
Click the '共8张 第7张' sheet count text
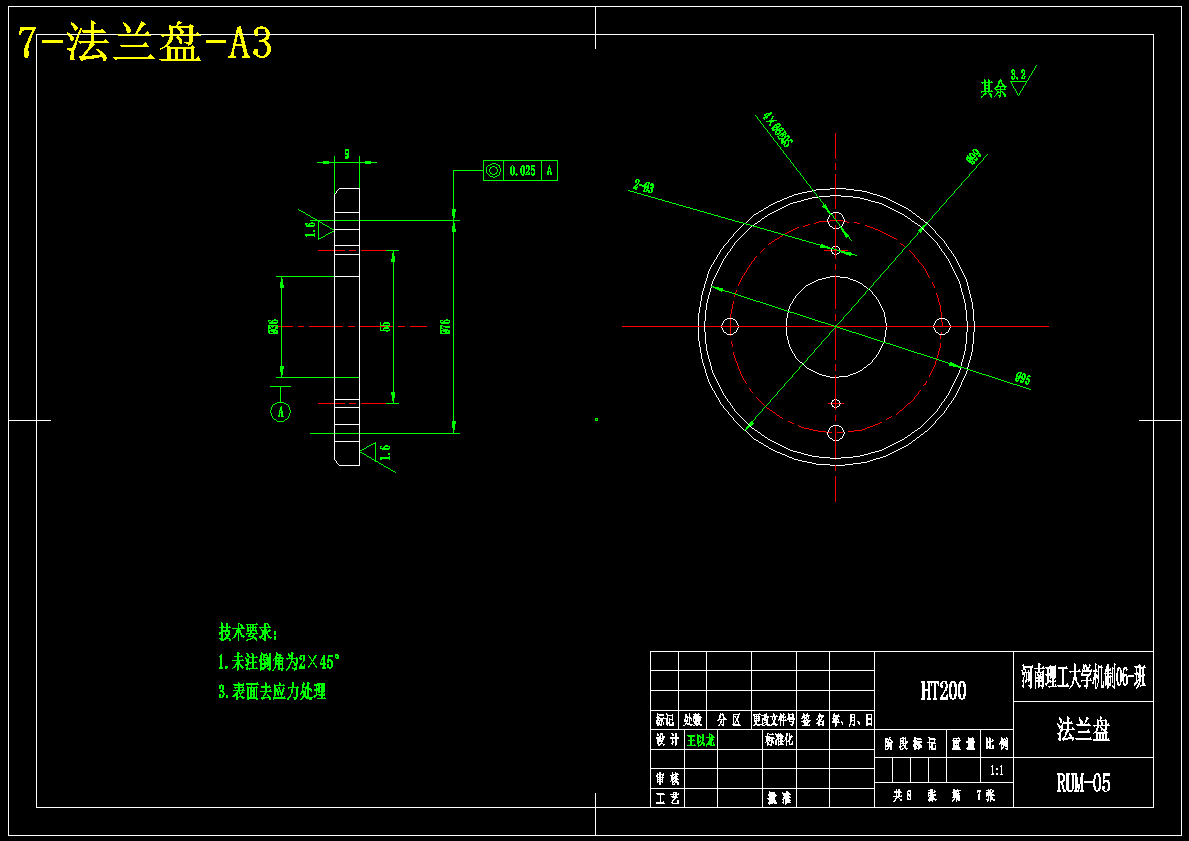[x=943, y=795]
